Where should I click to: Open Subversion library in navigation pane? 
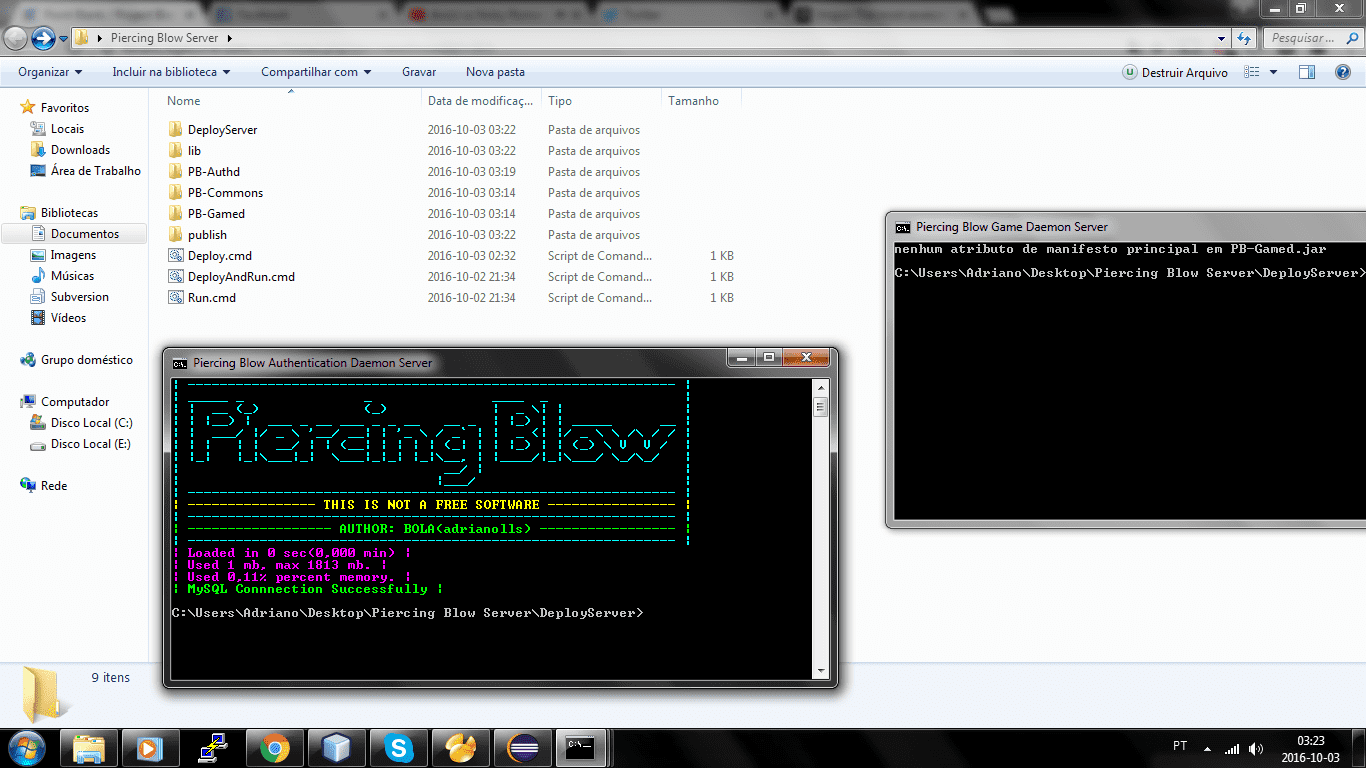coord(80,297)
